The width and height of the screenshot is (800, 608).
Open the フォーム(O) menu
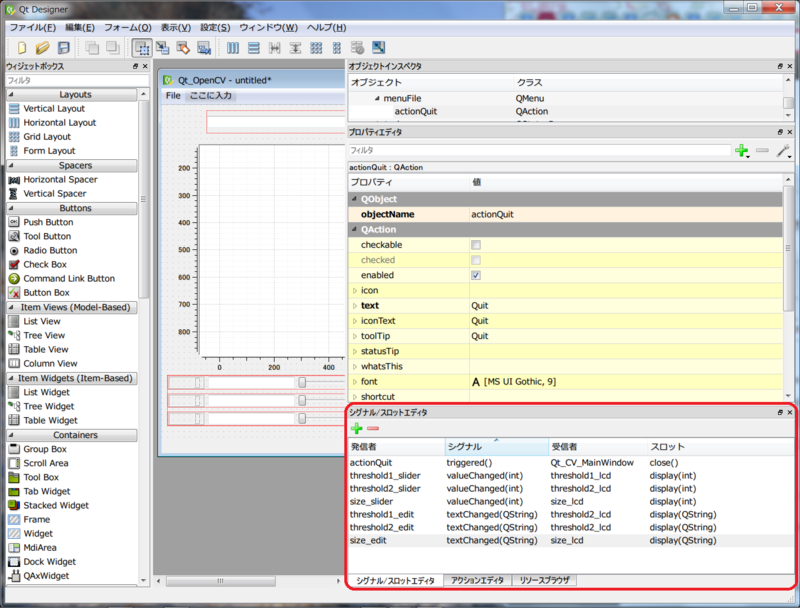coord(128,28)
